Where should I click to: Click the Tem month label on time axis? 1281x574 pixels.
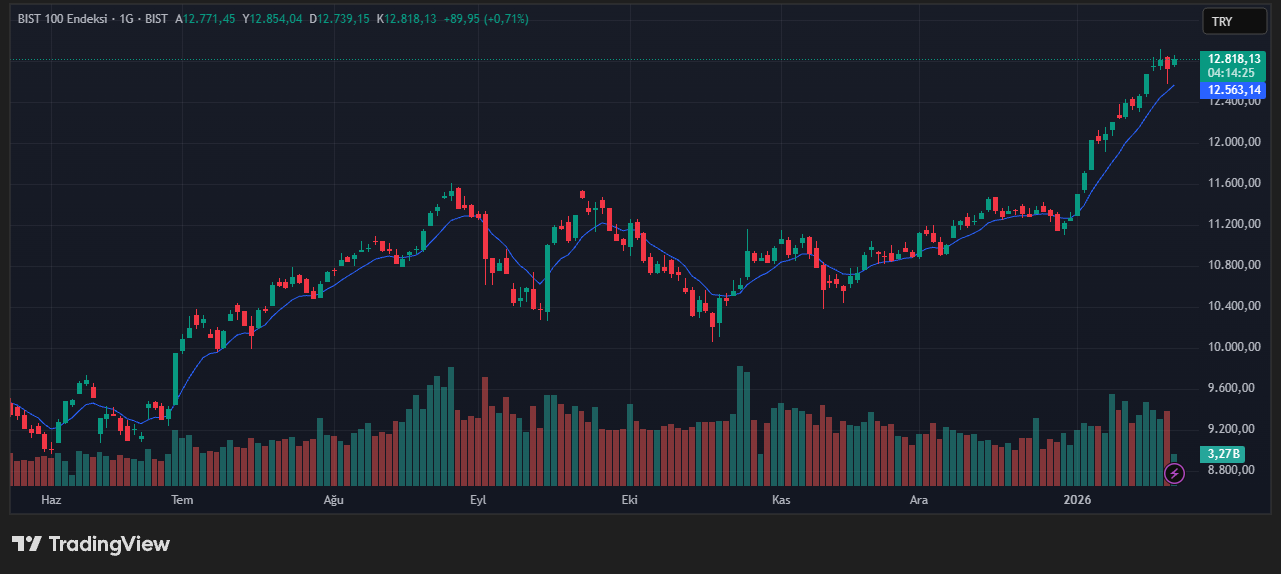[x=181, y=499]
